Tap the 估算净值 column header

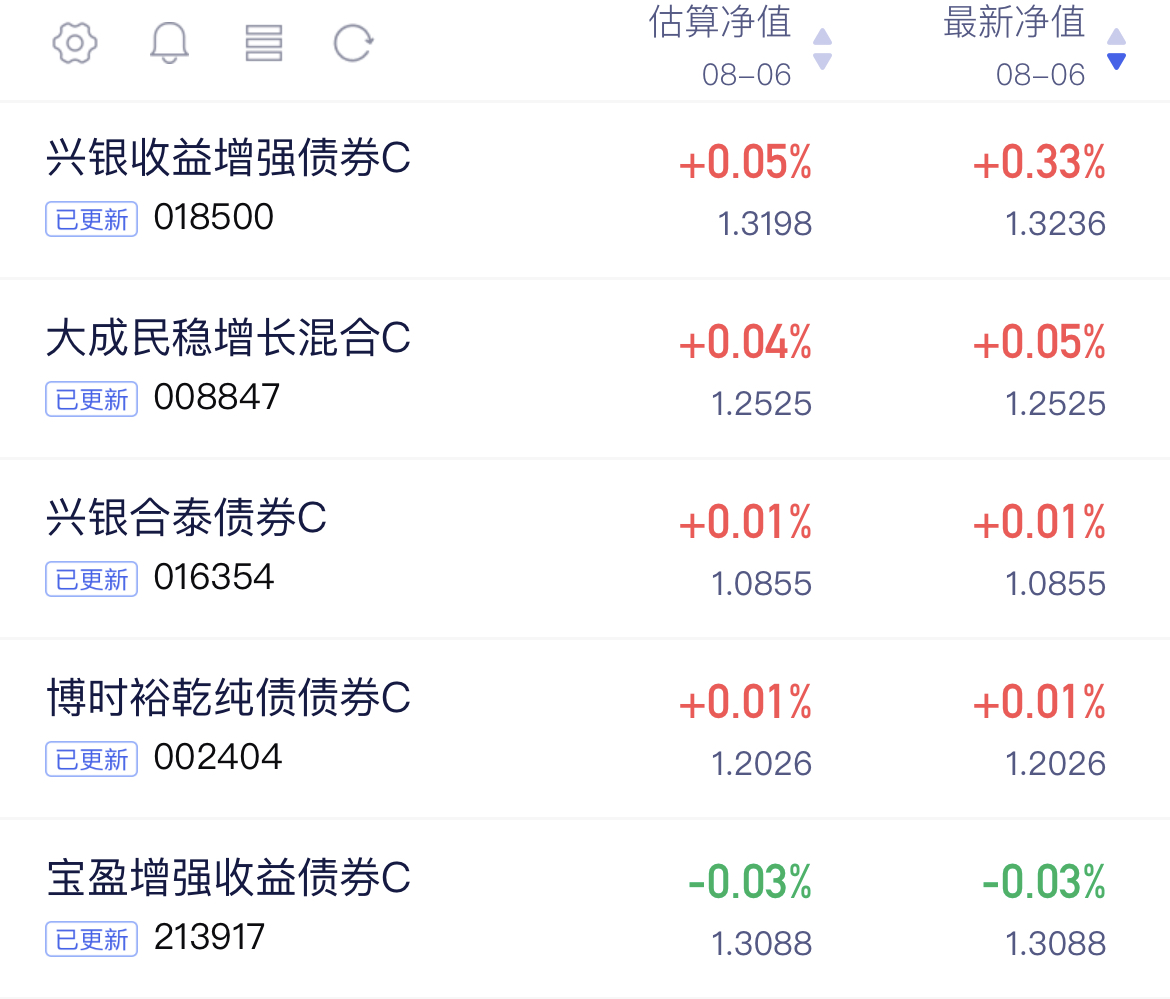click(720, 22)
